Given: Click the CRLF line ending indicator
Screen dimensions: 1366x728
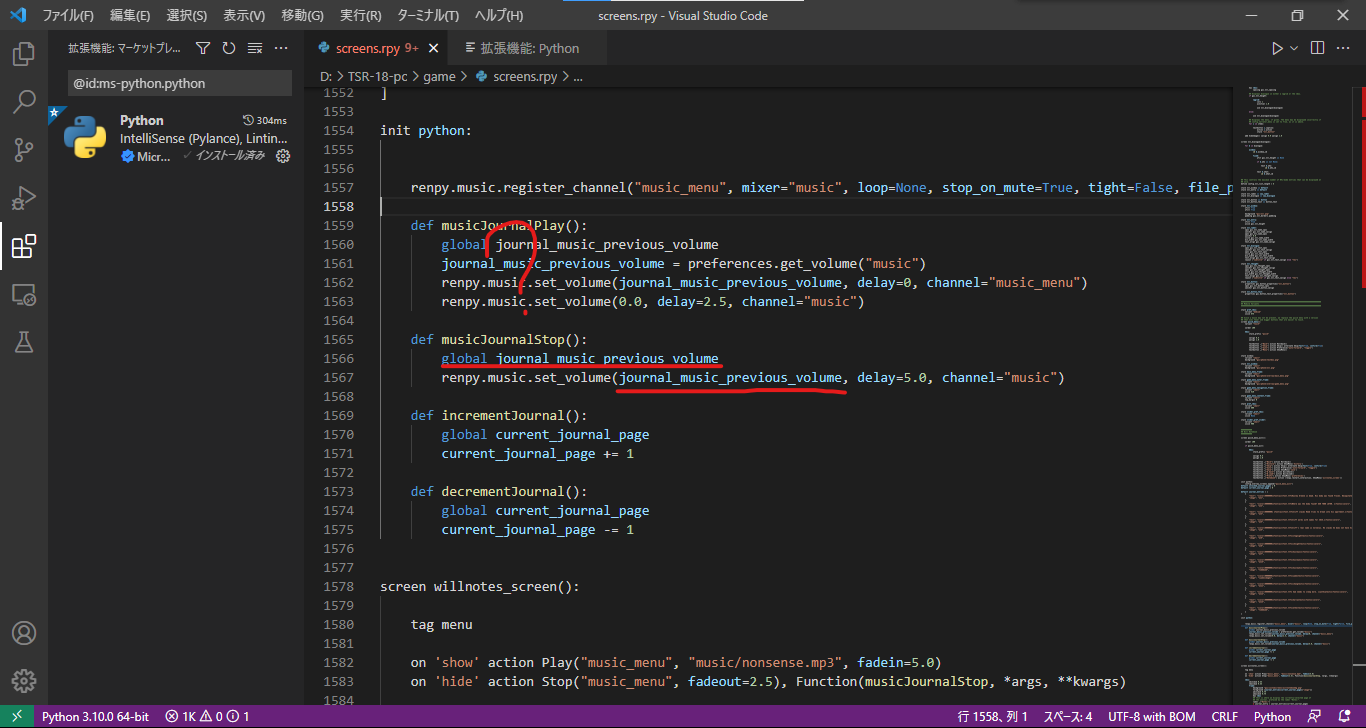Looking at the screenshot, I should [1224, 716].
